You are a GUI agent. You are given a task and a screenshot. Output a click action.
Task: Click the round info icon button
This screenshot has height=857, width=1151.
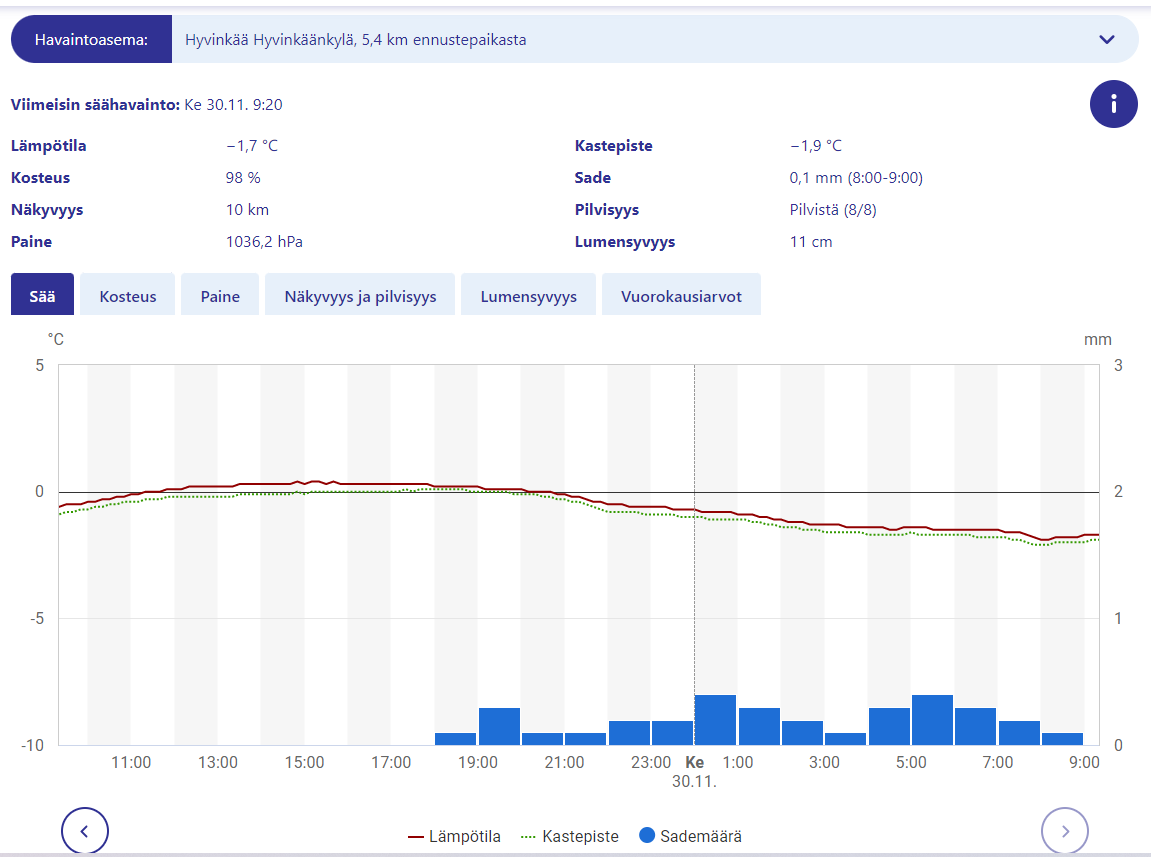(1113, 104)
